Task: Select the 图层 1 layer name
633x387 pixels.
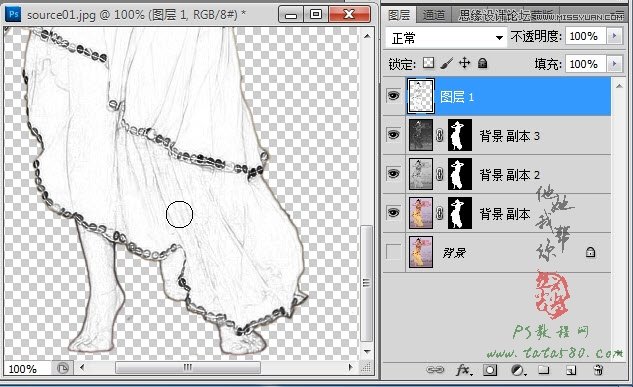Action: click(457, 97)
